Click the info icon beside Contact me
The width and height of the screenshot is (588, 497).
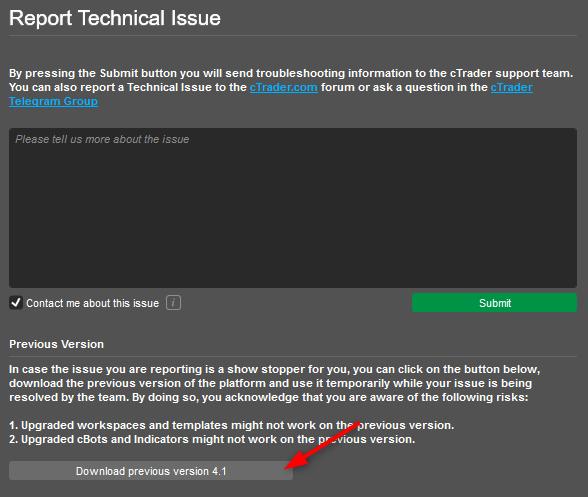pyautogui.click(x=173, y=303)
